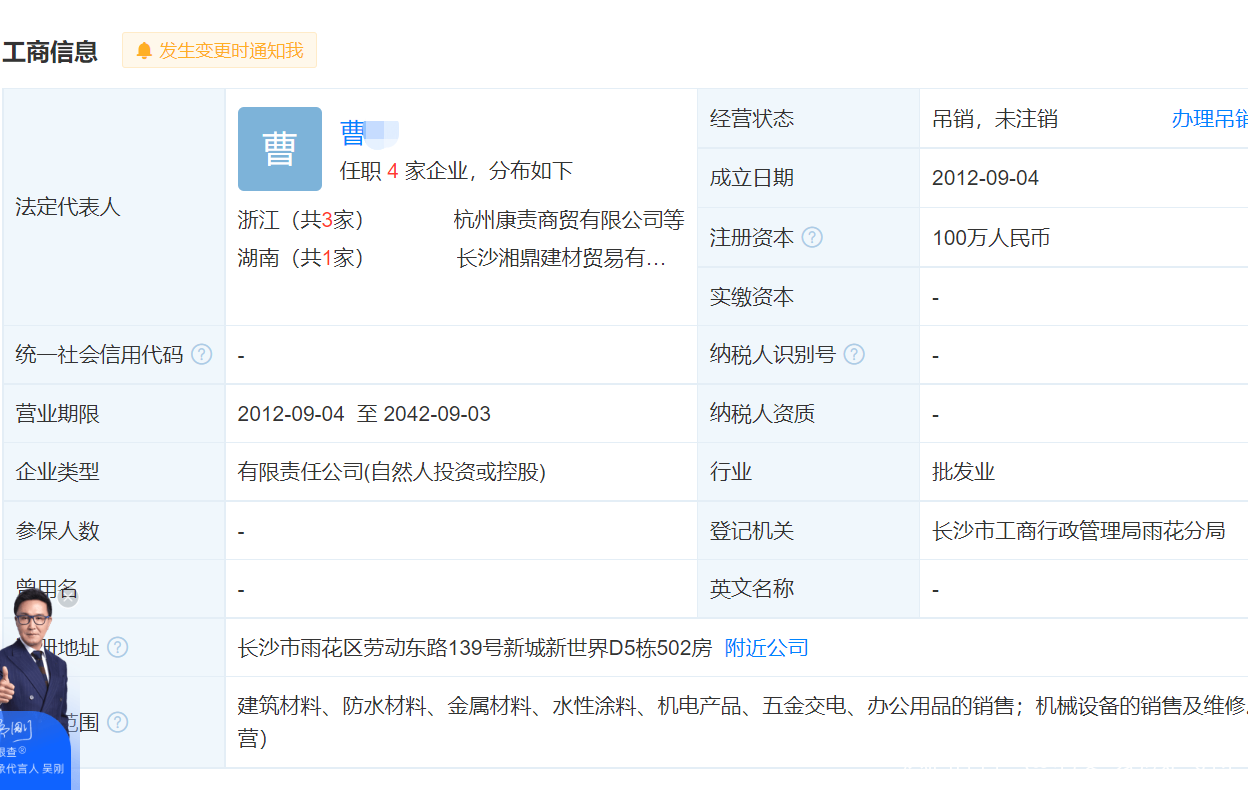
Task: Click the 成立日期 label cell
Action: pyautogui.click(x=808, y=178)
